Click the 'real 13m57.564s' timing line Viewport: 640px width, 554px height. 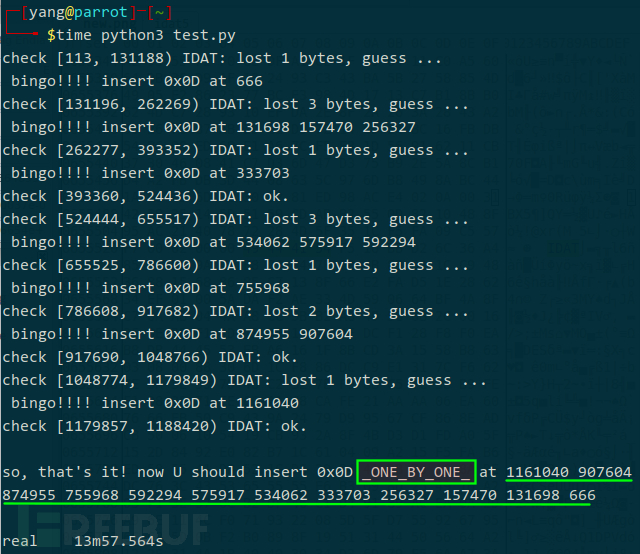pyautogui.click(x=83, y=541)
